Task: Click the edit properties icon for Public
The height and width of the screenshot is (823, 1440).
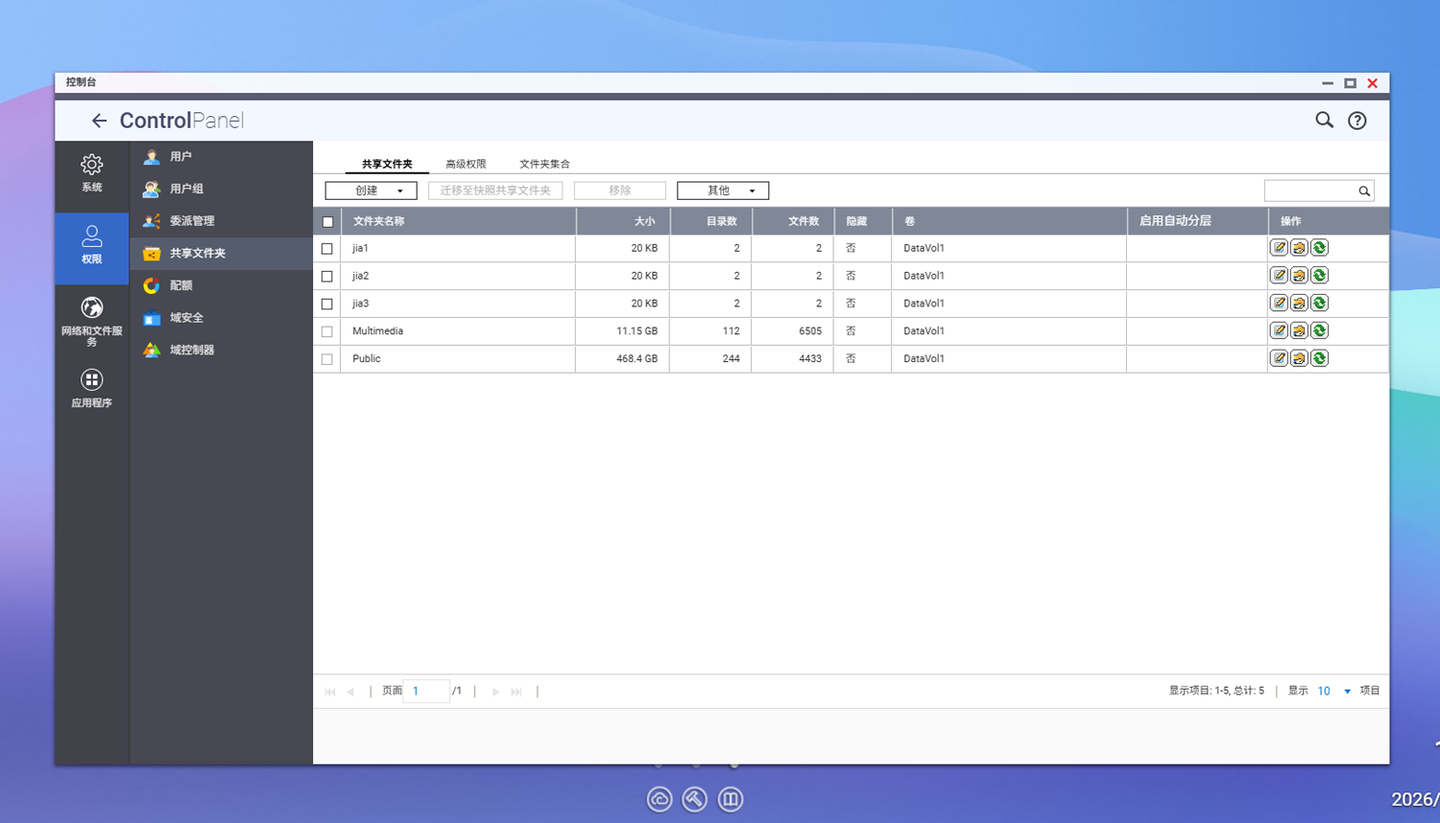Action: (1279, 358)
